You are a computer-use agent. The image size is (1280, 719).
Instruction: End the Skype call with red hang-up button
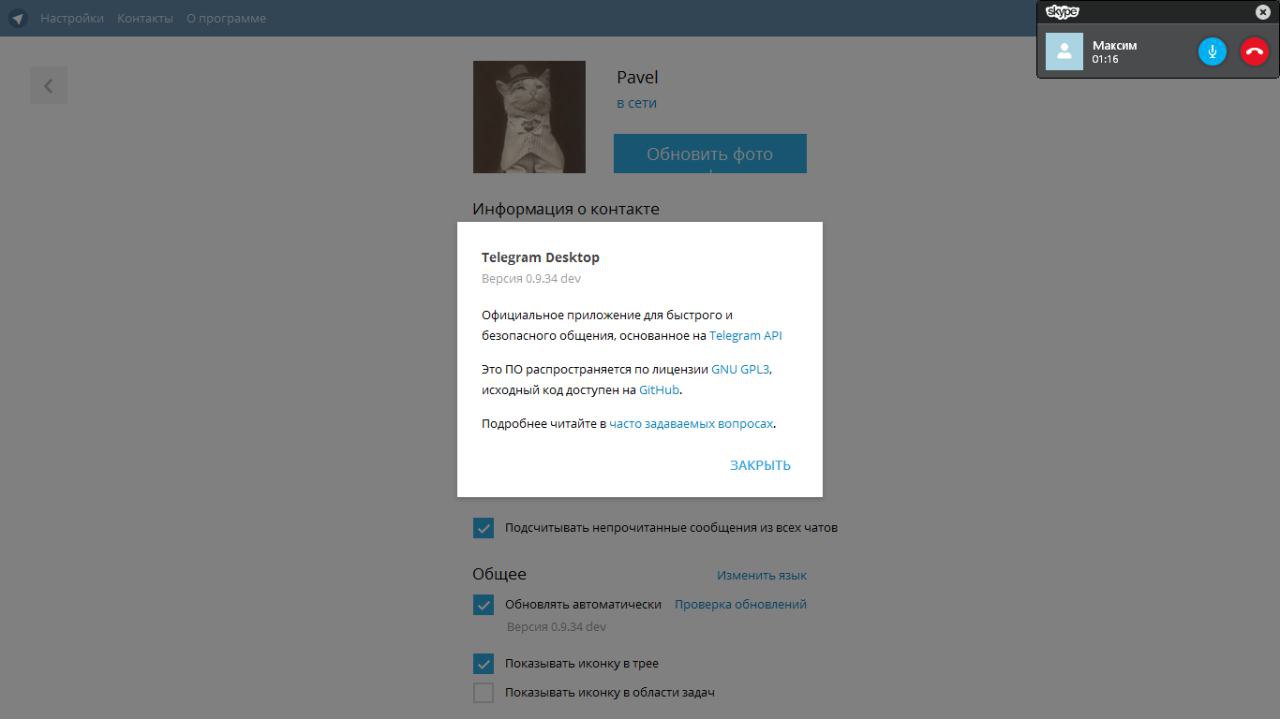1254,52
